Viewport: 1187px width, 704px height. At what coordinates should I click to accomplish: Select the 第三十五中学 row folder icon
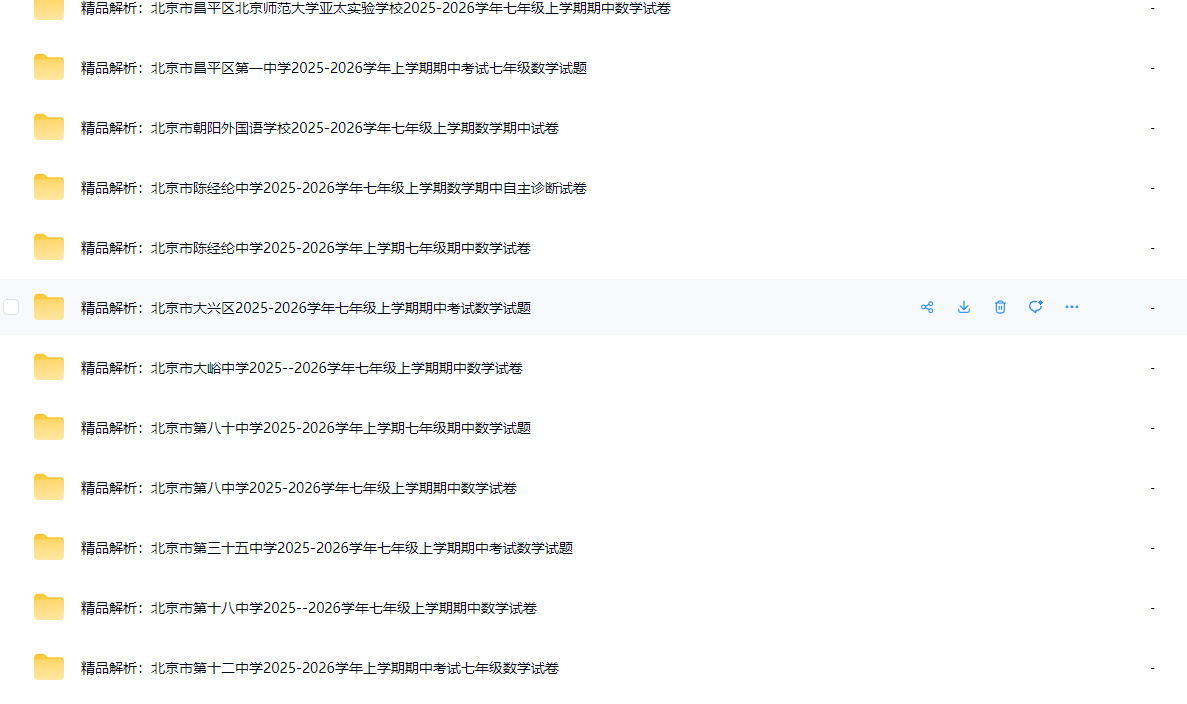(49, 548)
